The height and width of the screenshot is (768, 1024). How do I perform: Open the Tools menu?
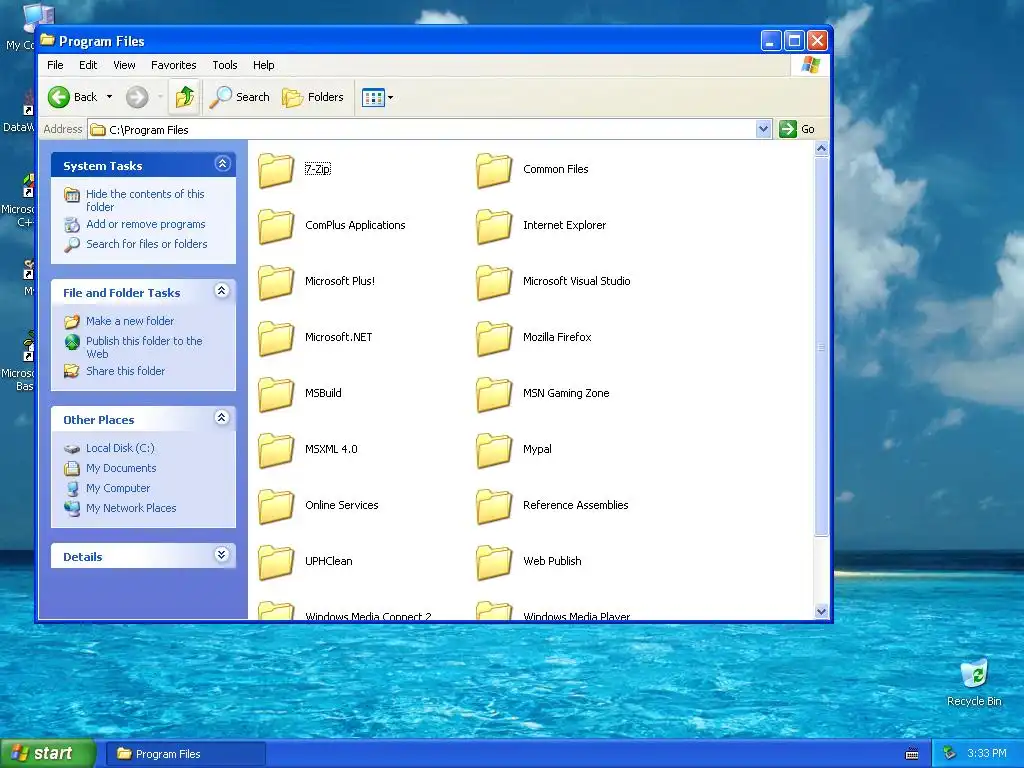pyautogui.click(x=225, y=65)
